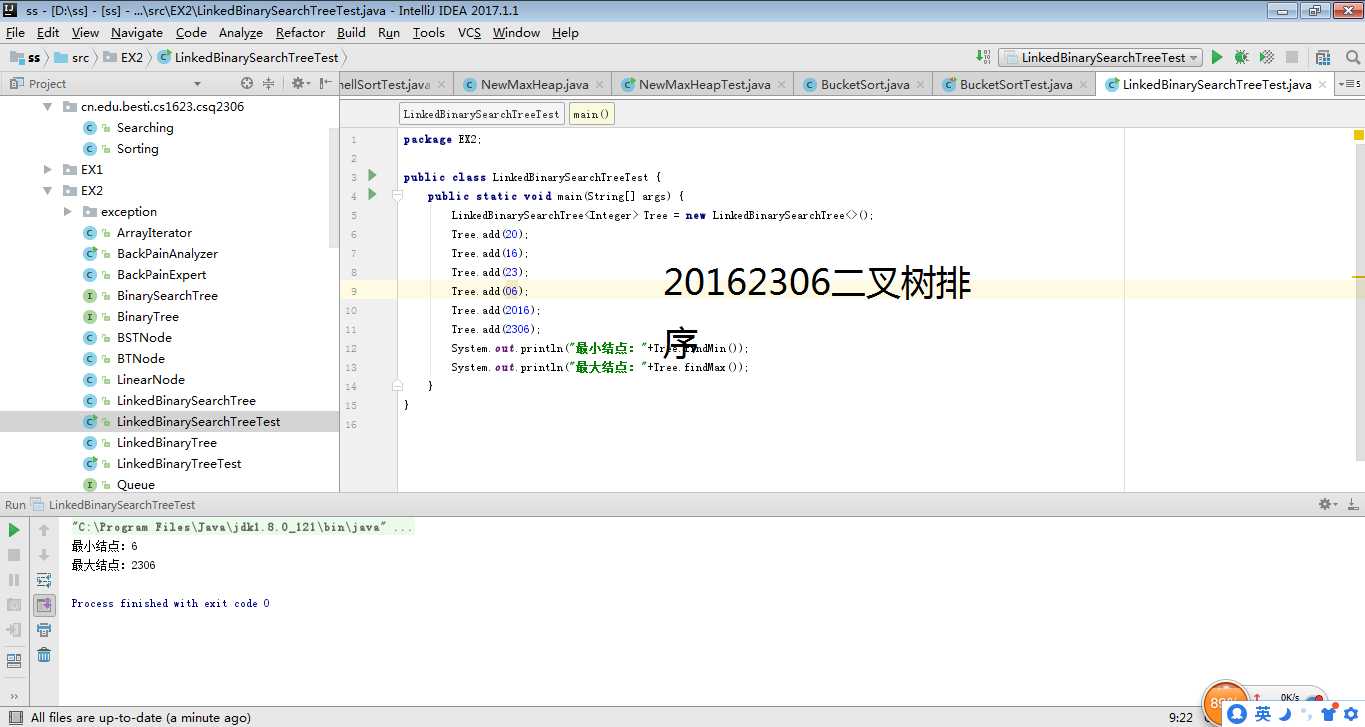Close the BucketSortTest.java tab
The height and width of the screenshot is (727, 1365).
tap(1084, 85)
